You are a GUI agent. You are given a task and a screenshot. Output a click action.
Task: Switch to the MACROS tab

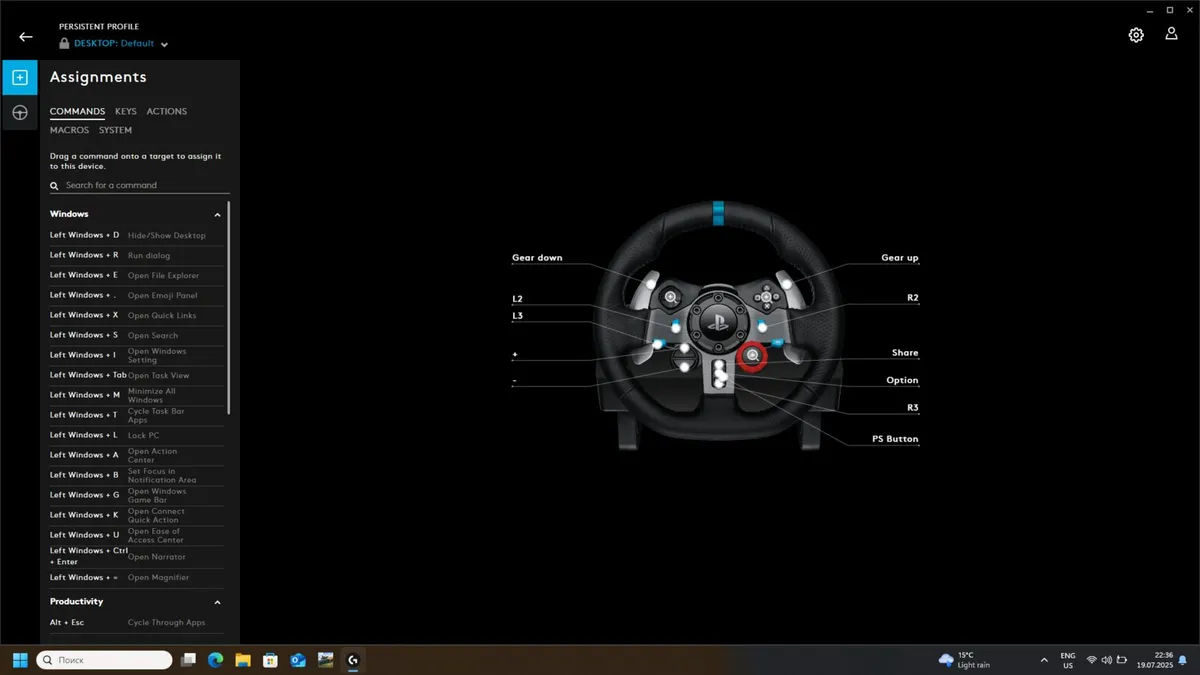click(x=69, y=130)
